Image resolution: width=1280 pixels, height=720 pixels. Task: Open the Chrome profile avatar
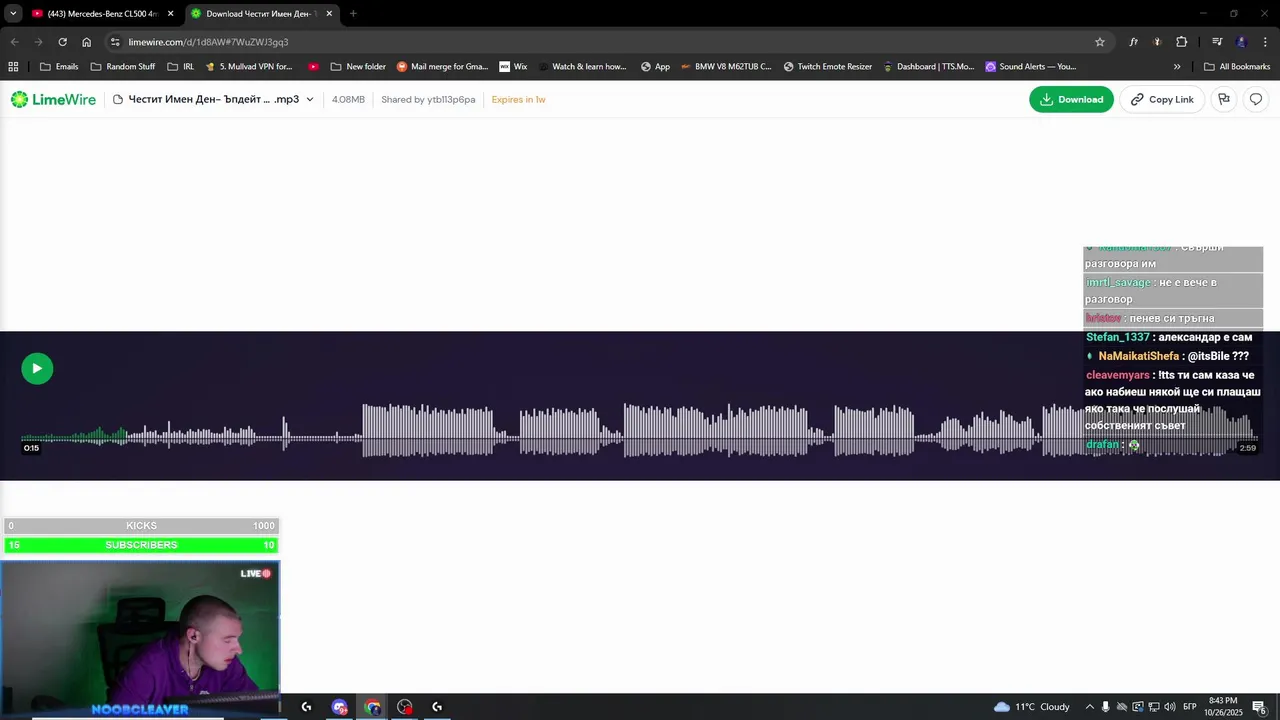point(1242,42)
